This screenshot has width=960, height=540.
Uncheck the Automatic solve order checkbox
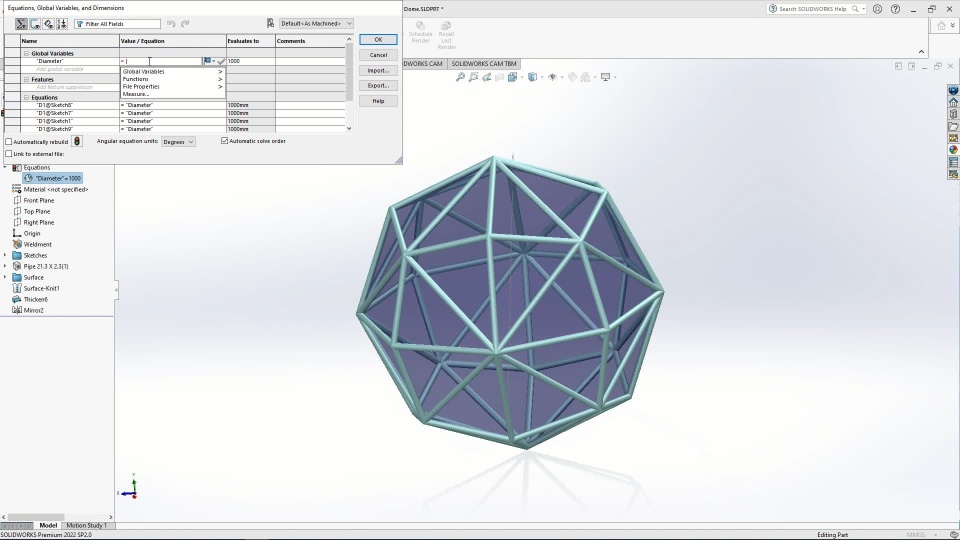pyautogui.click(x=225, y=141)
